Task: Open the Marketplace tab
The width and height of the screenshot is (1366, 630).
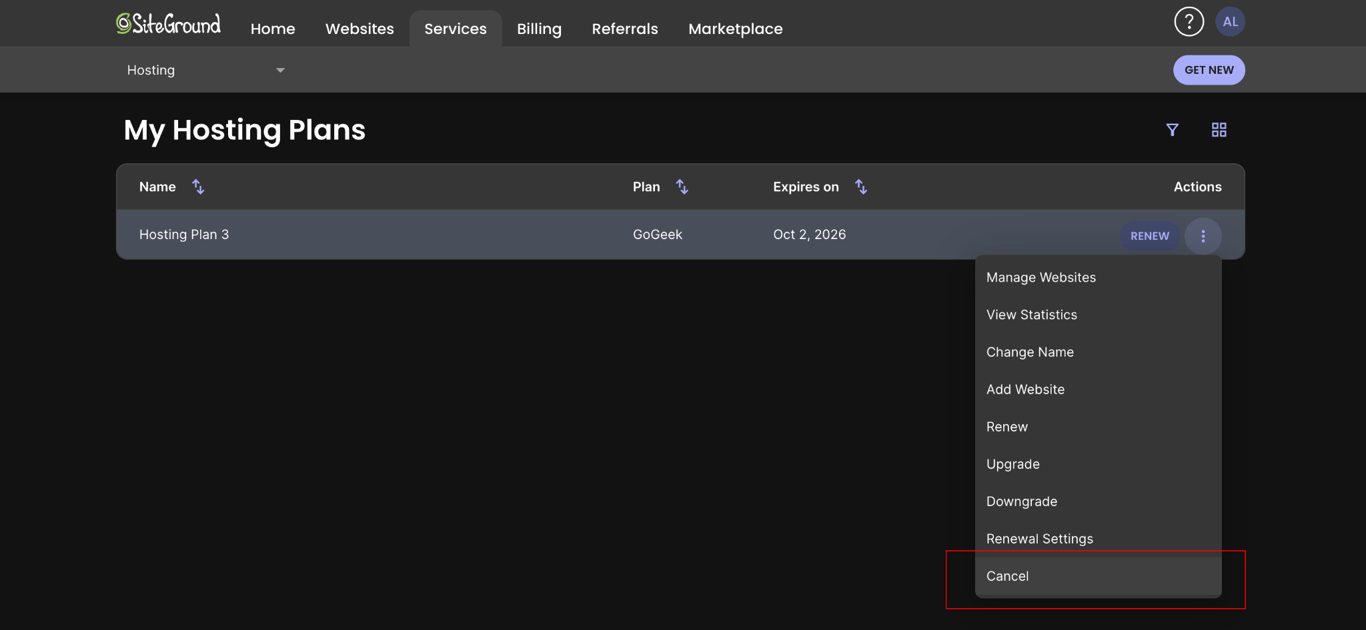Action: (x=735, y=29)
